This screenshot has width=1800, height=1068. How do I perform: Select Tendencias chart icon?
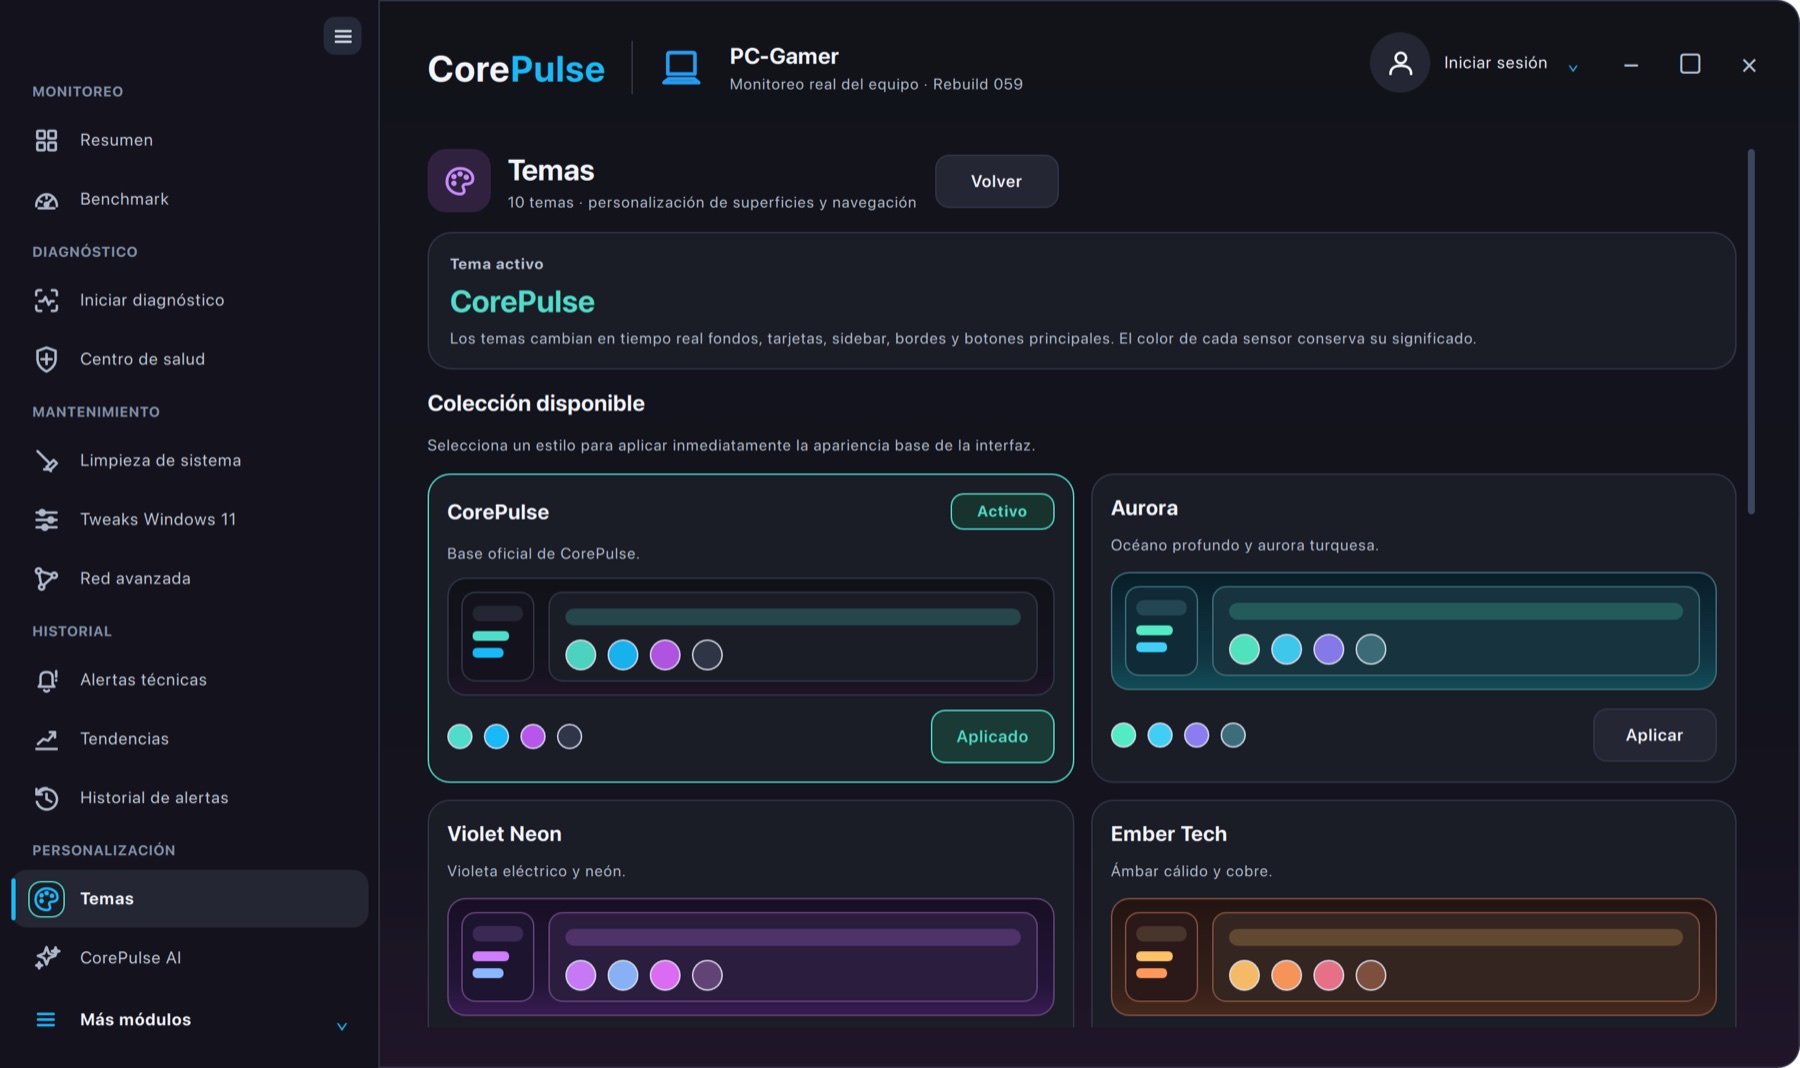pos(46,739)
